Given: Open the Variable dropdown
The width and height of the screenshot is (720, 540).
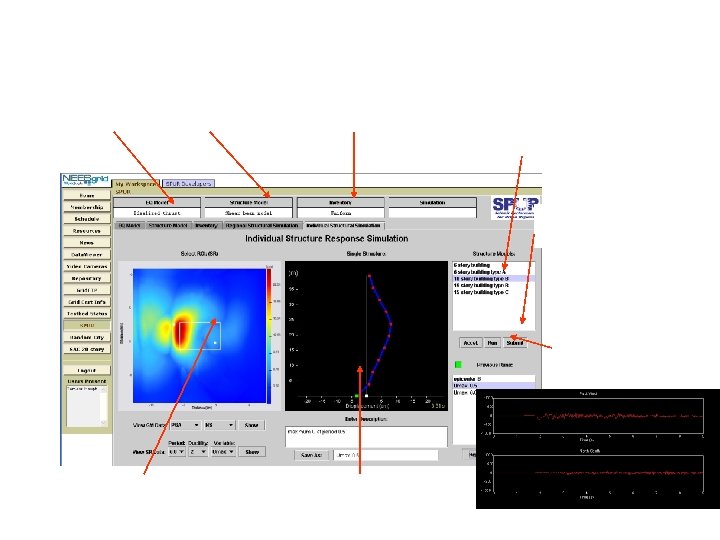Looking at the screenshot, I should 223,452.
